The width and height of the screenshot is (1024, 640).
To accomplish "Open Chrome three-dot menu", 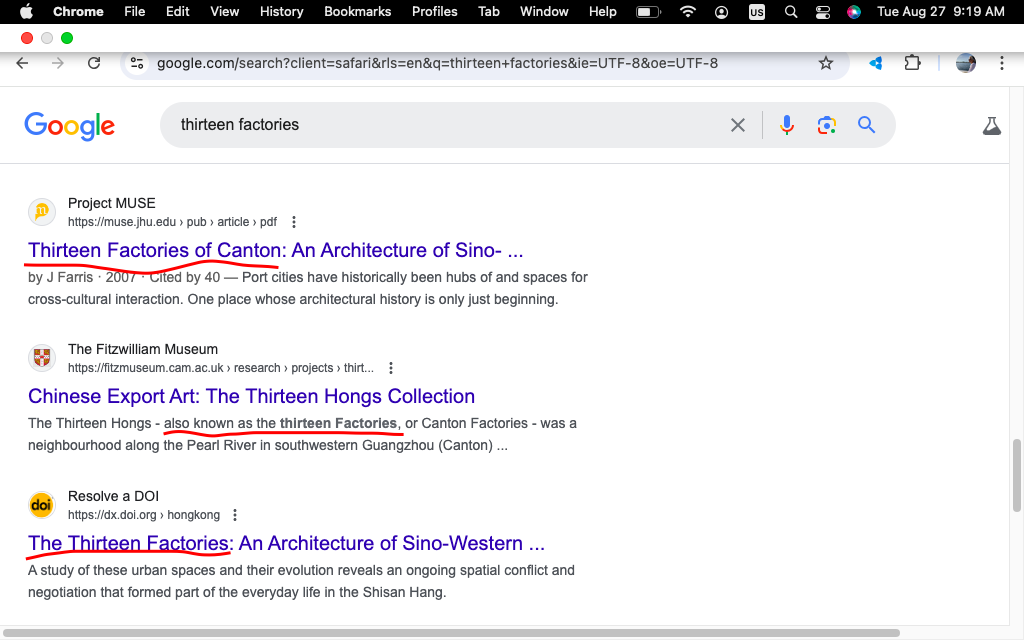I will pos(1001,63).
